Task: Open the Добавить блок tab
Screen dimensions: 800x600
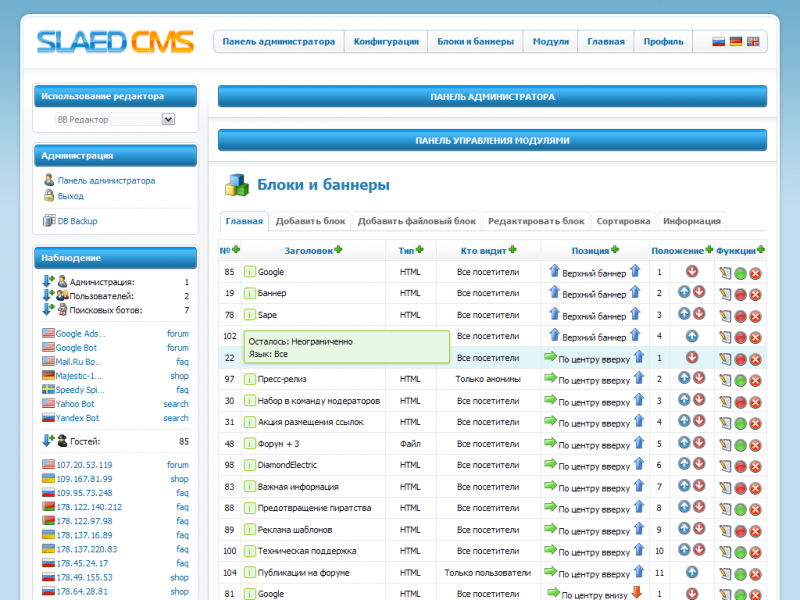Action: [312, 221]
